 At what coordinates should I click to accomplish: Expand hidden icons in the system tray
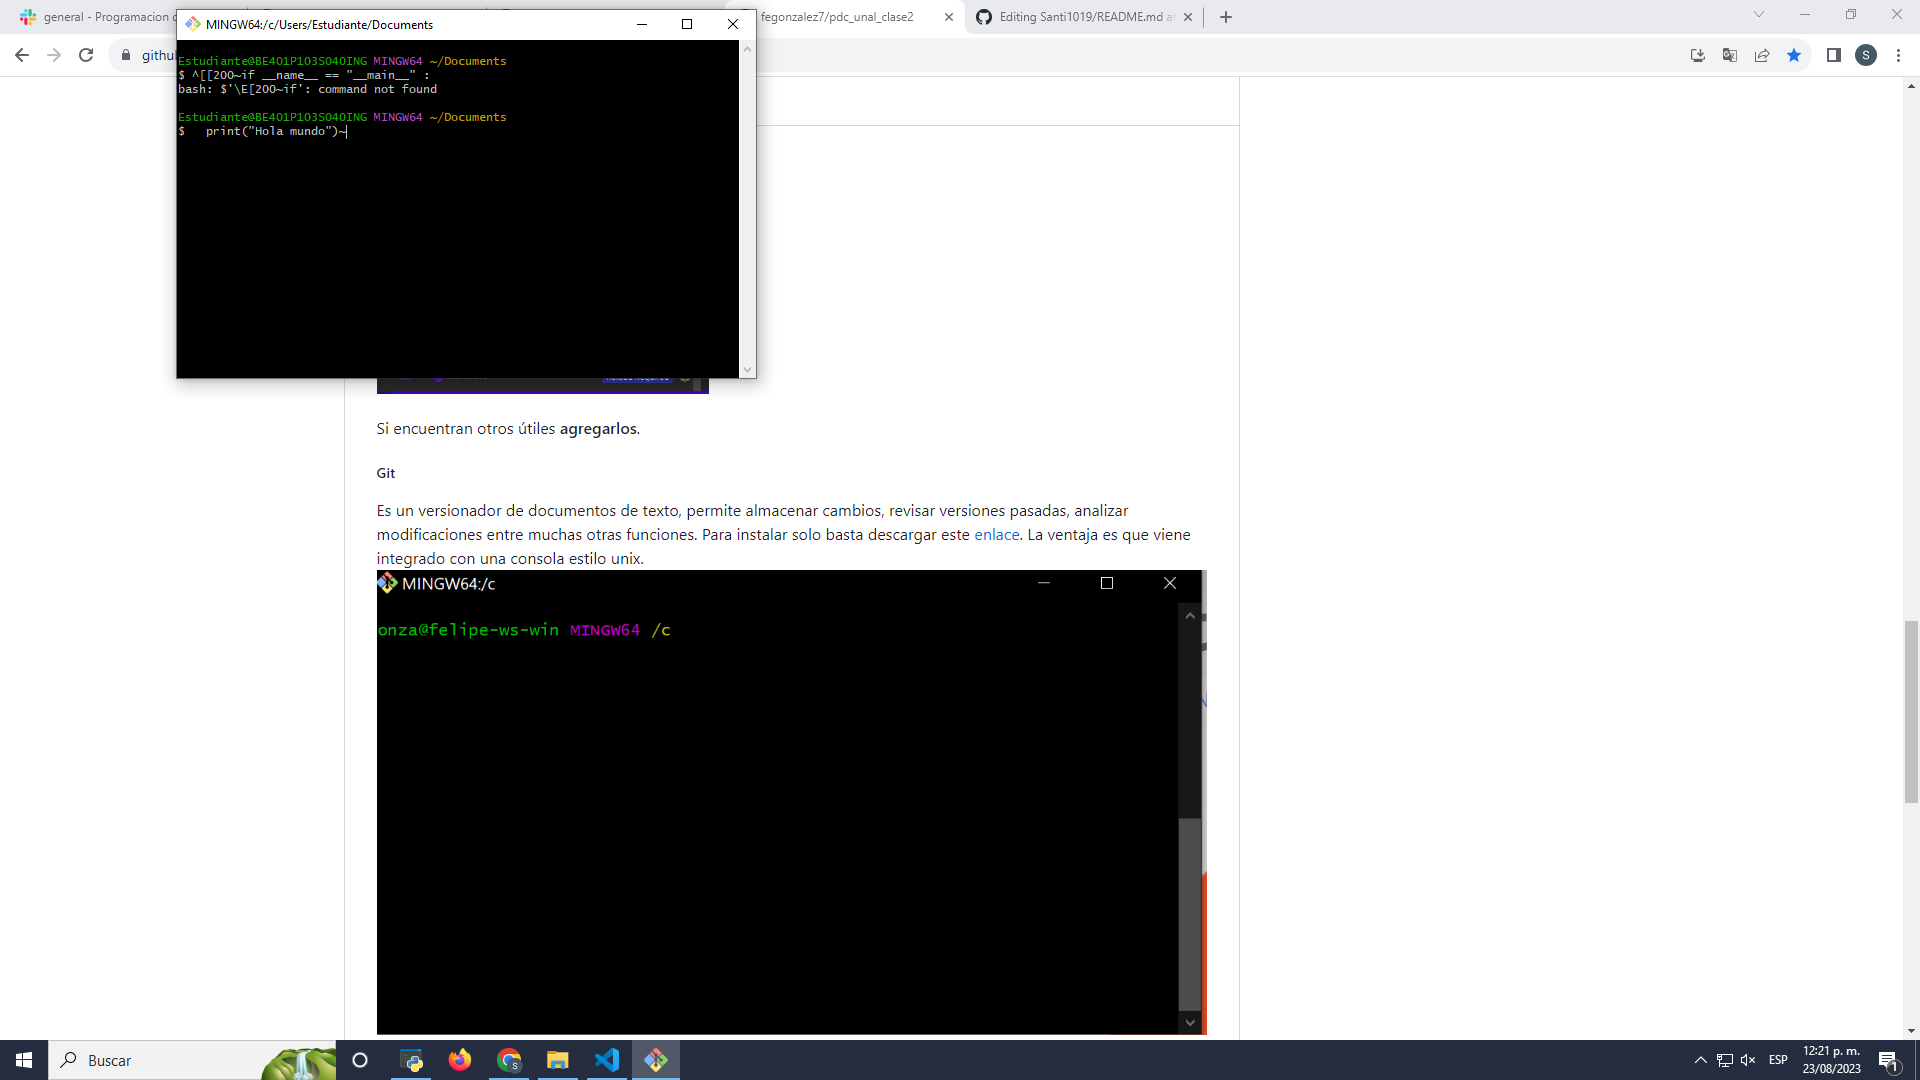click(1700, 1060)
